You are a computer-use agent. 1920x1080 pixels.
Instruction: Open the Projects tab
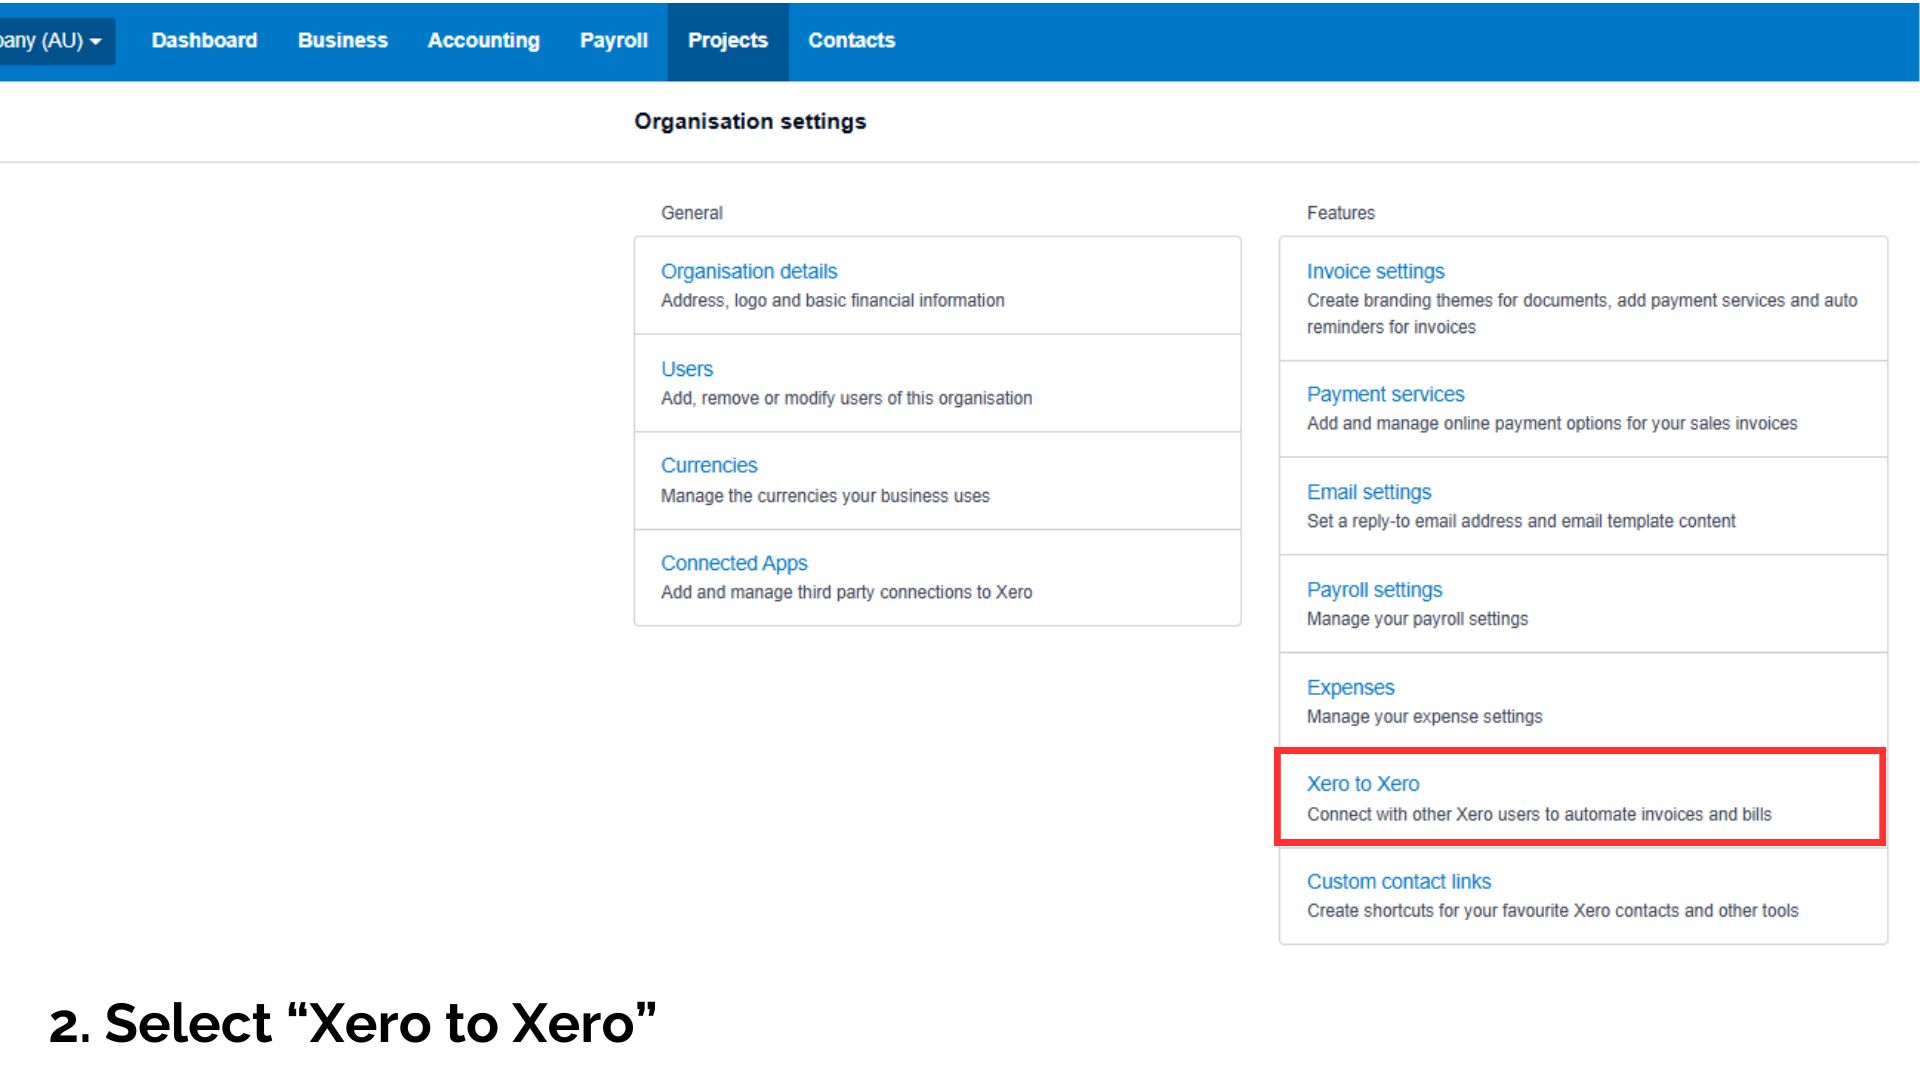(727, 41)
